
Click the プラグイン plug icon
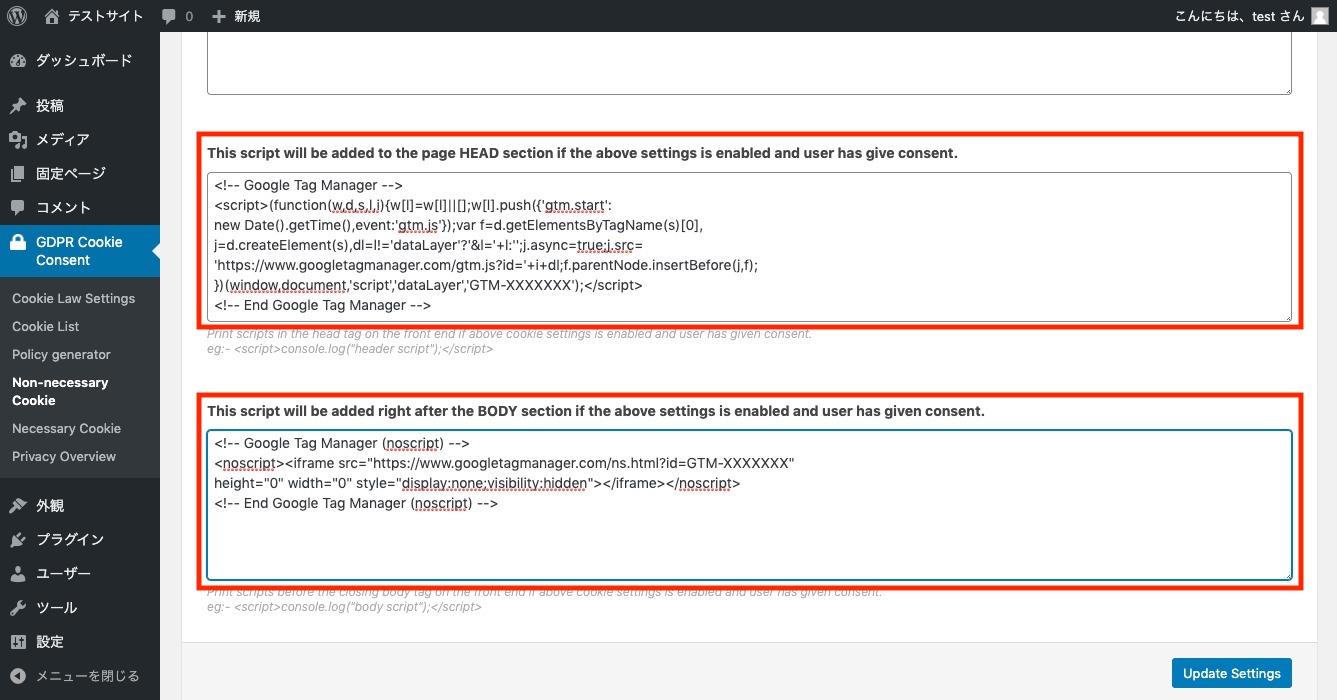[18, 540]
